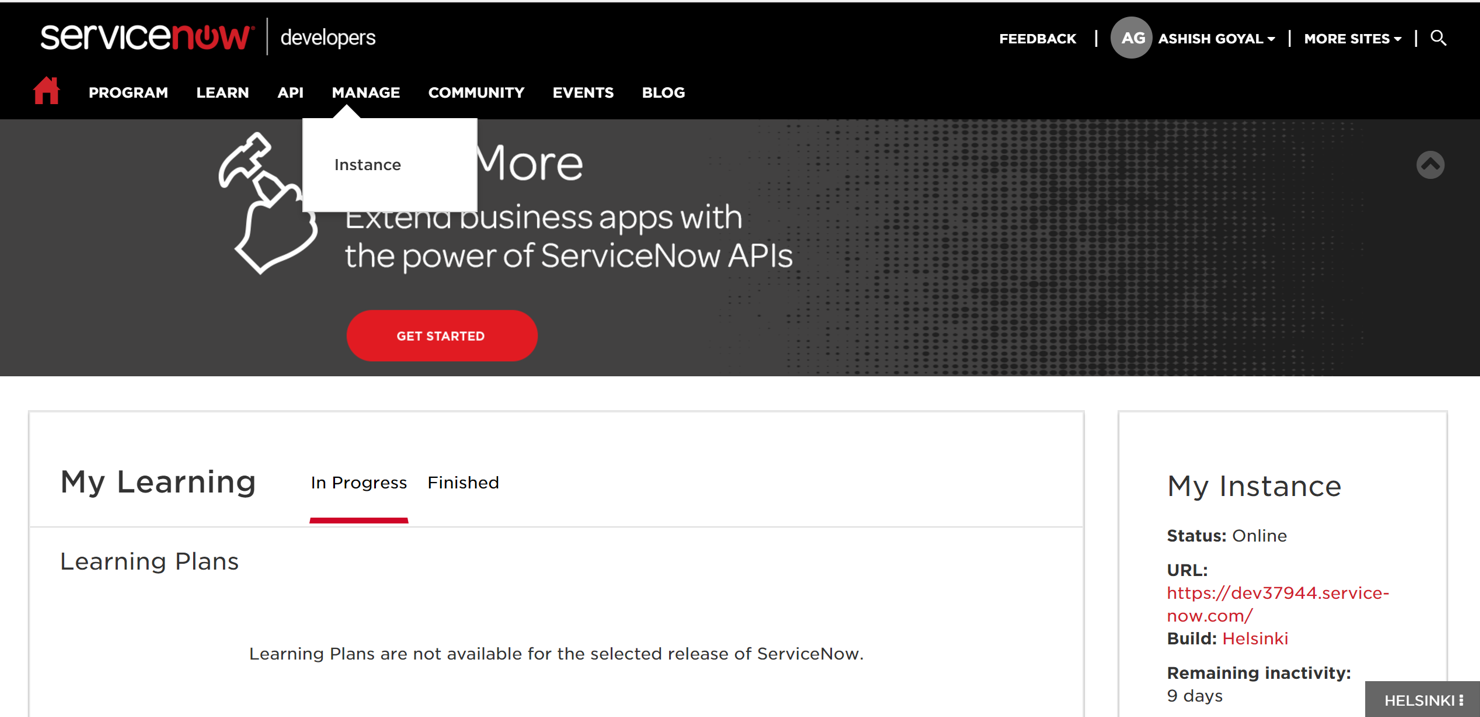Open the Helsinki release selector
The image size is (1480, 717).
(1423, 700)
